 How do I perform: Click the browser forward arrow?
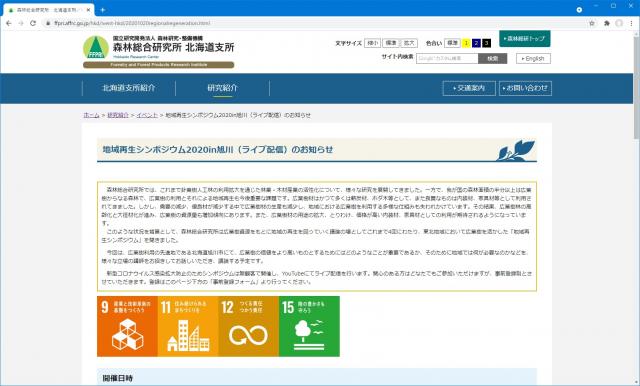[21, 23]
